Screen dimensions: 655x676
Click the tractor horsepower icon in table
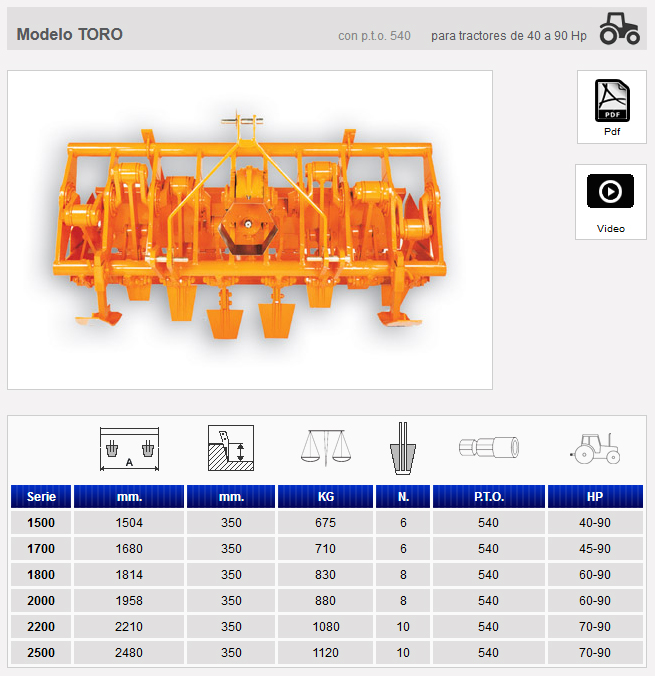pyautogui.click(x=595, y=448)
